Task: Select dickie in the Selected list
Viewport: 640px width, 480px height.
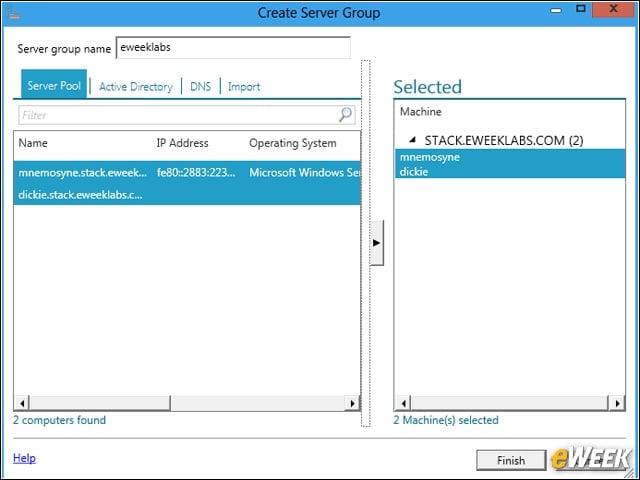Action: pyautogui.click(x=510, y=171)
